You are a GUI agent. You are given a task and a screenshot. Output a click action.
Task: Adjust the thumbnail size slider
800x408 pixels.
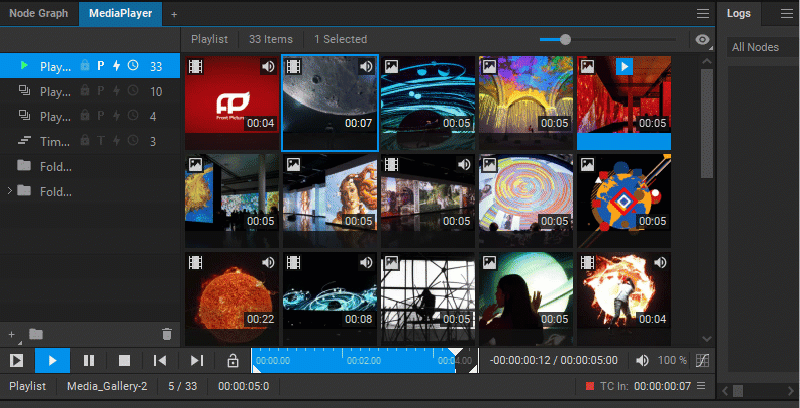[566, 39]
